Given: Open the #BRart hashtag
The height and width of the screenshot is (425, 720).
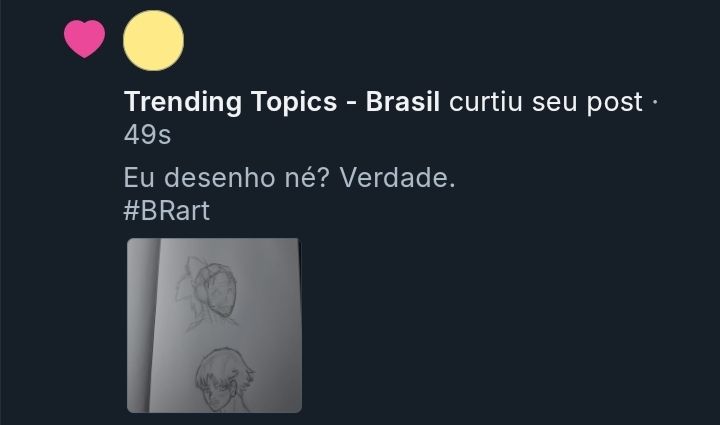Looking at the screenshot, I should (x=167, y=211).
